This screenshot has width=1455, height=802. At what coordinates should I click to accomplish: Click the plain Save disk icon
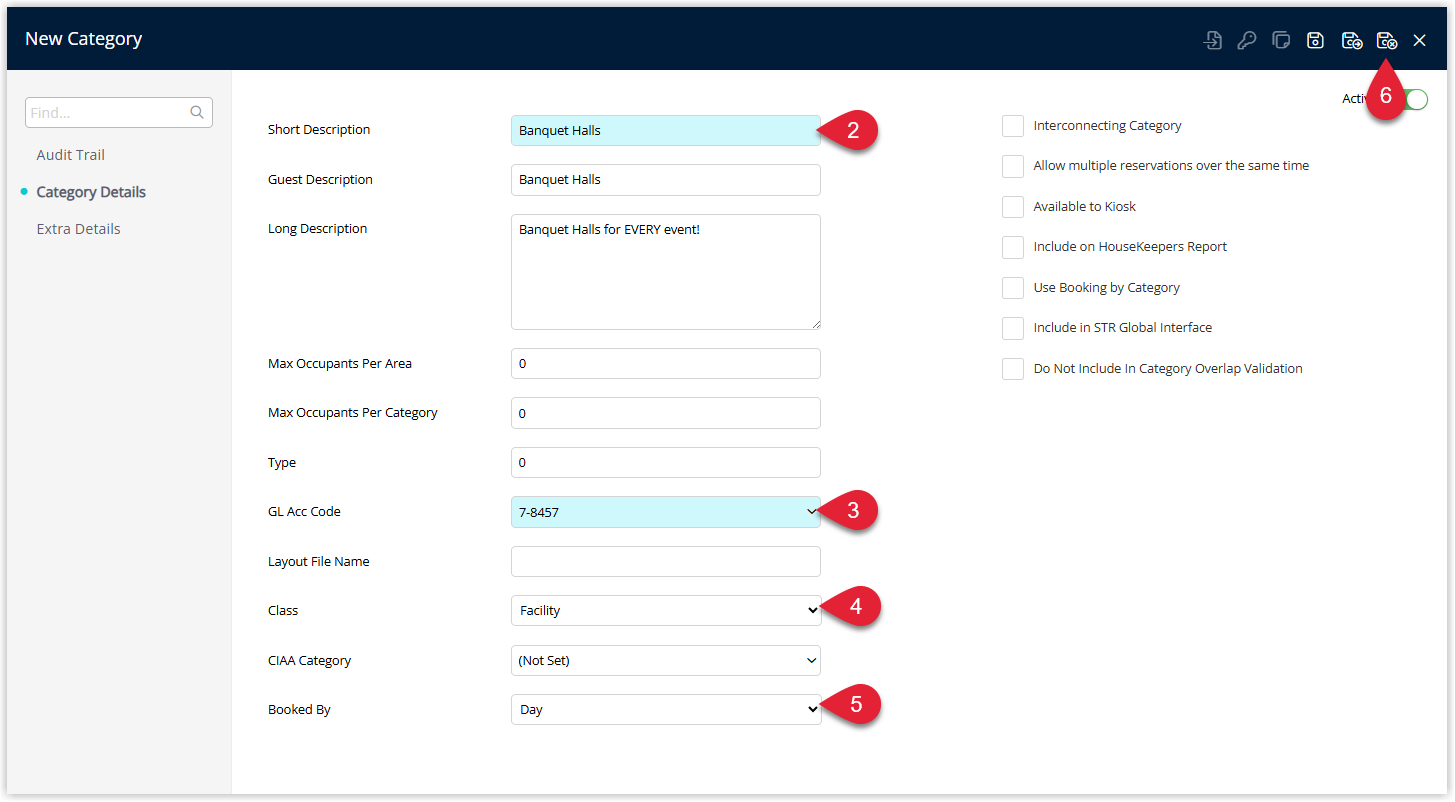tap(1316, 40)
